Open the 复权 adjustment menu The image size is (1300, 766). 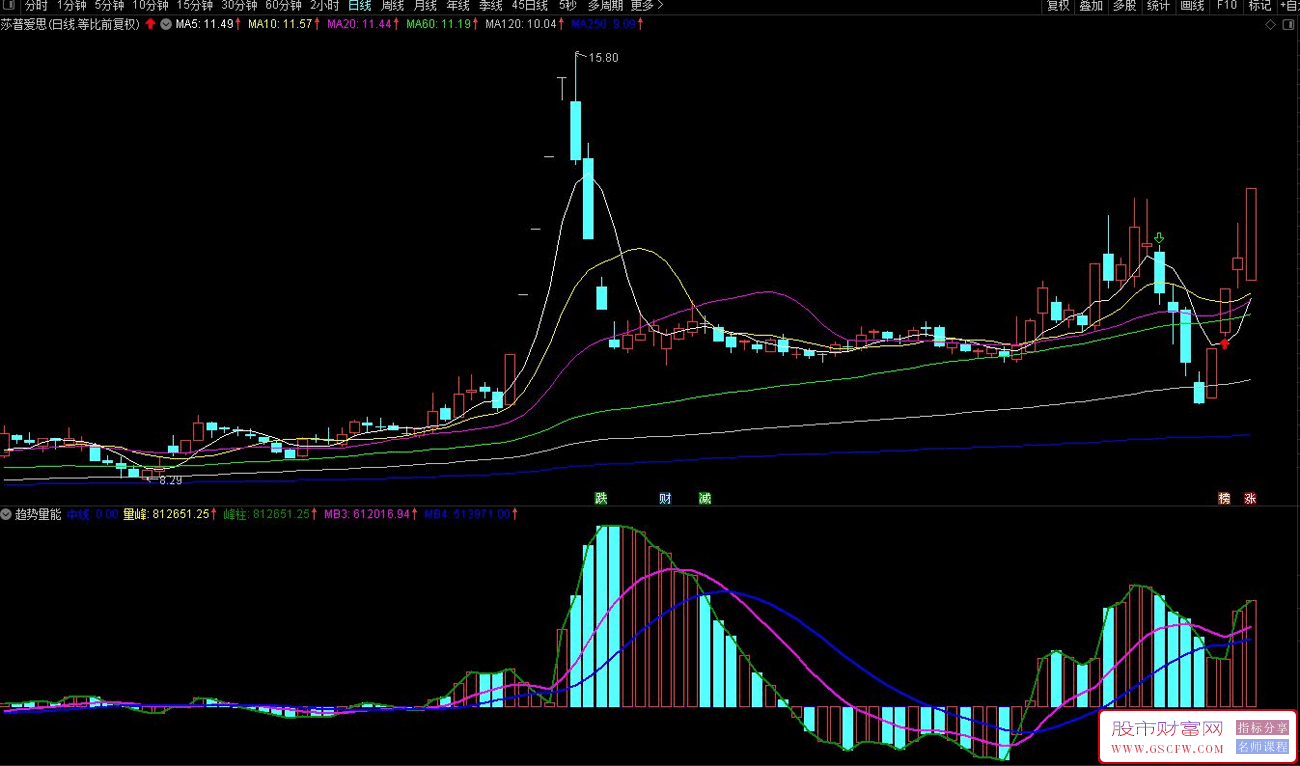pos(1058,6)
